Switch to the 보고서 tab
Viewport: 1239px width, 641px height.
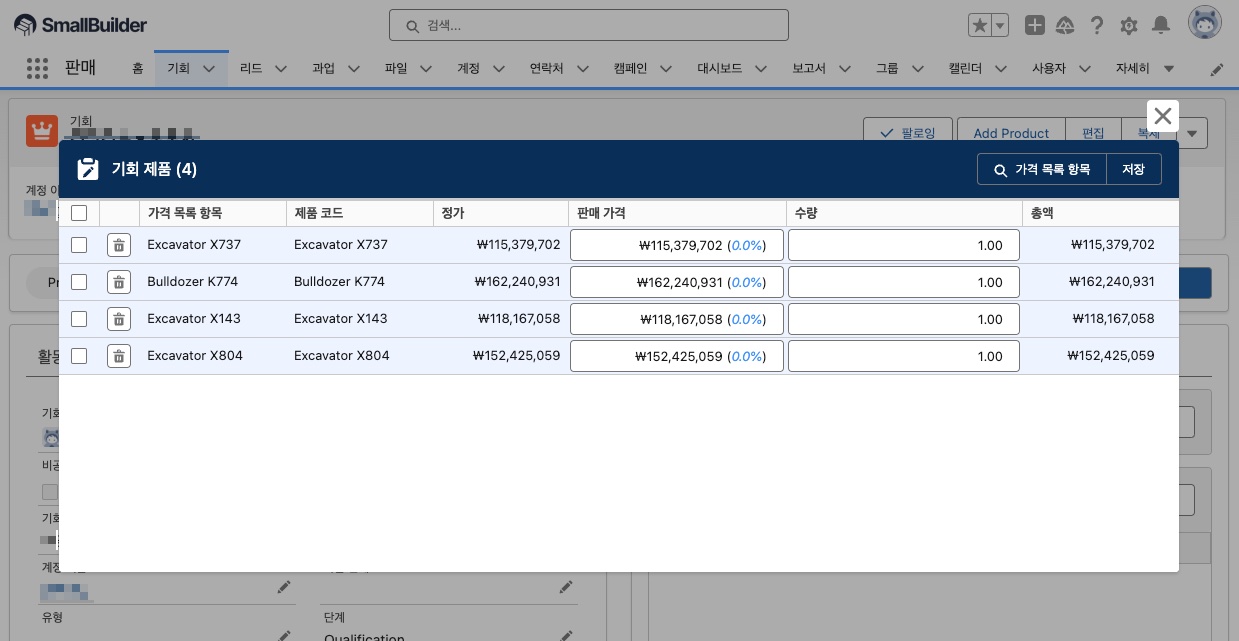pos(808,69)
